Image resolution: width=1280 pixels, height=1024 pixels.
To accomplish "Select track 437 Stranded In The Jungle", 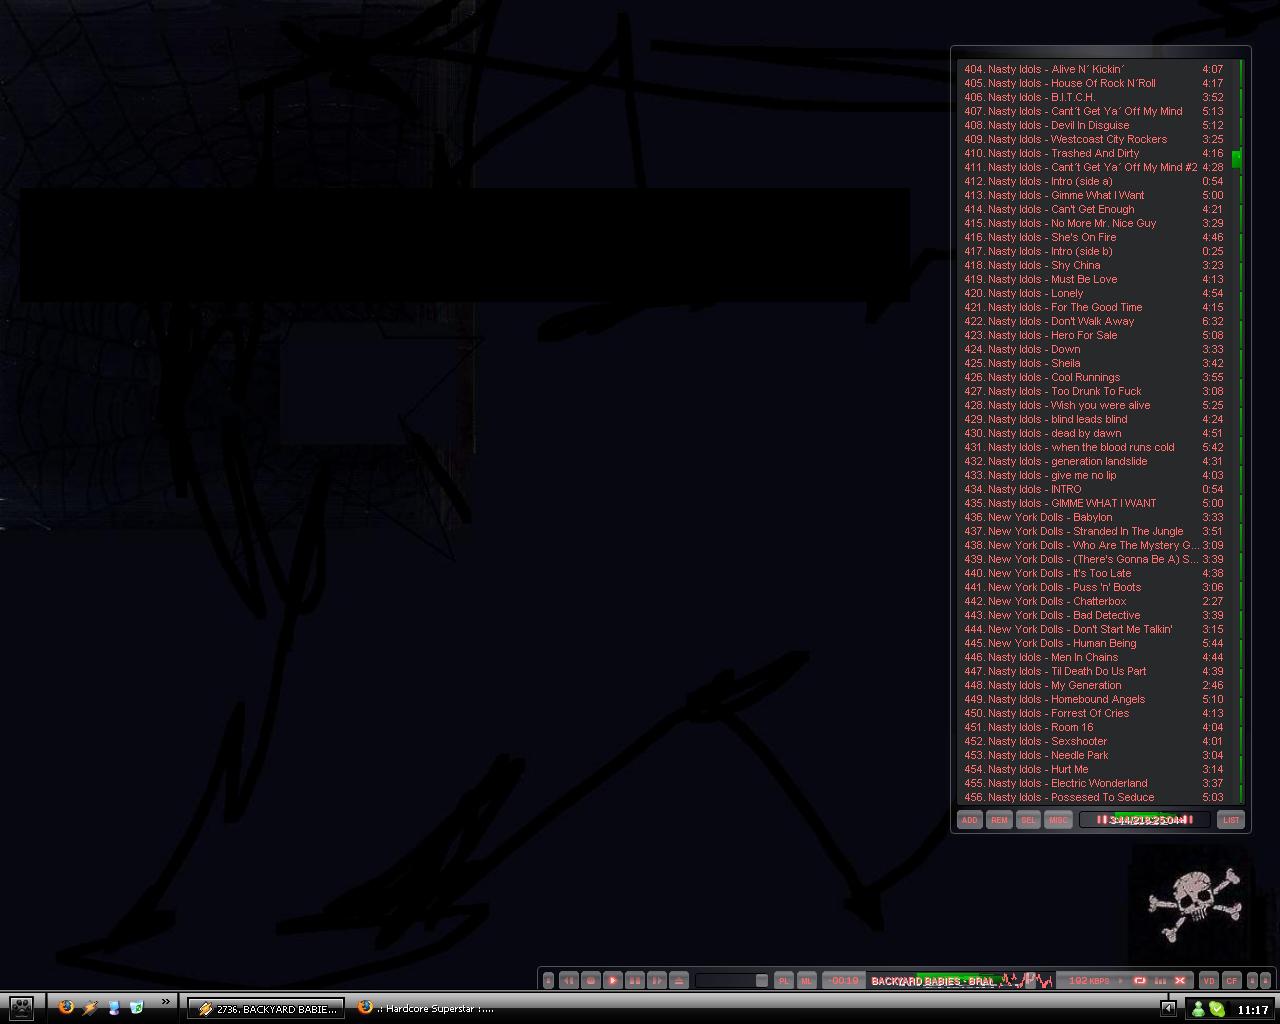I will 1093,531.
